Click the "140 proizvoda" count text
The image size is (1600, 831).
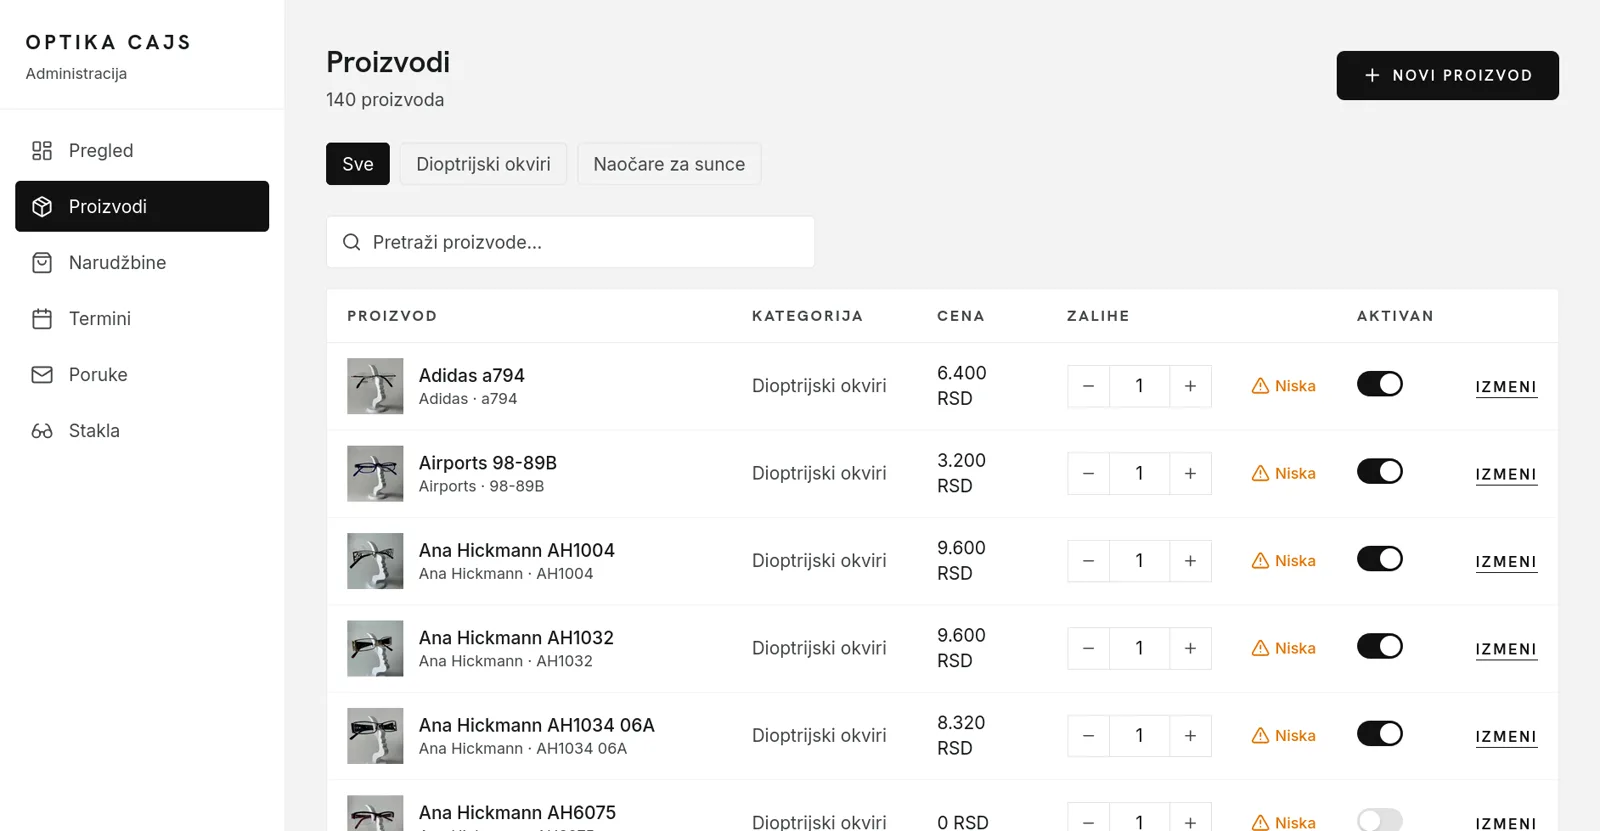click(x=385, y=100)
